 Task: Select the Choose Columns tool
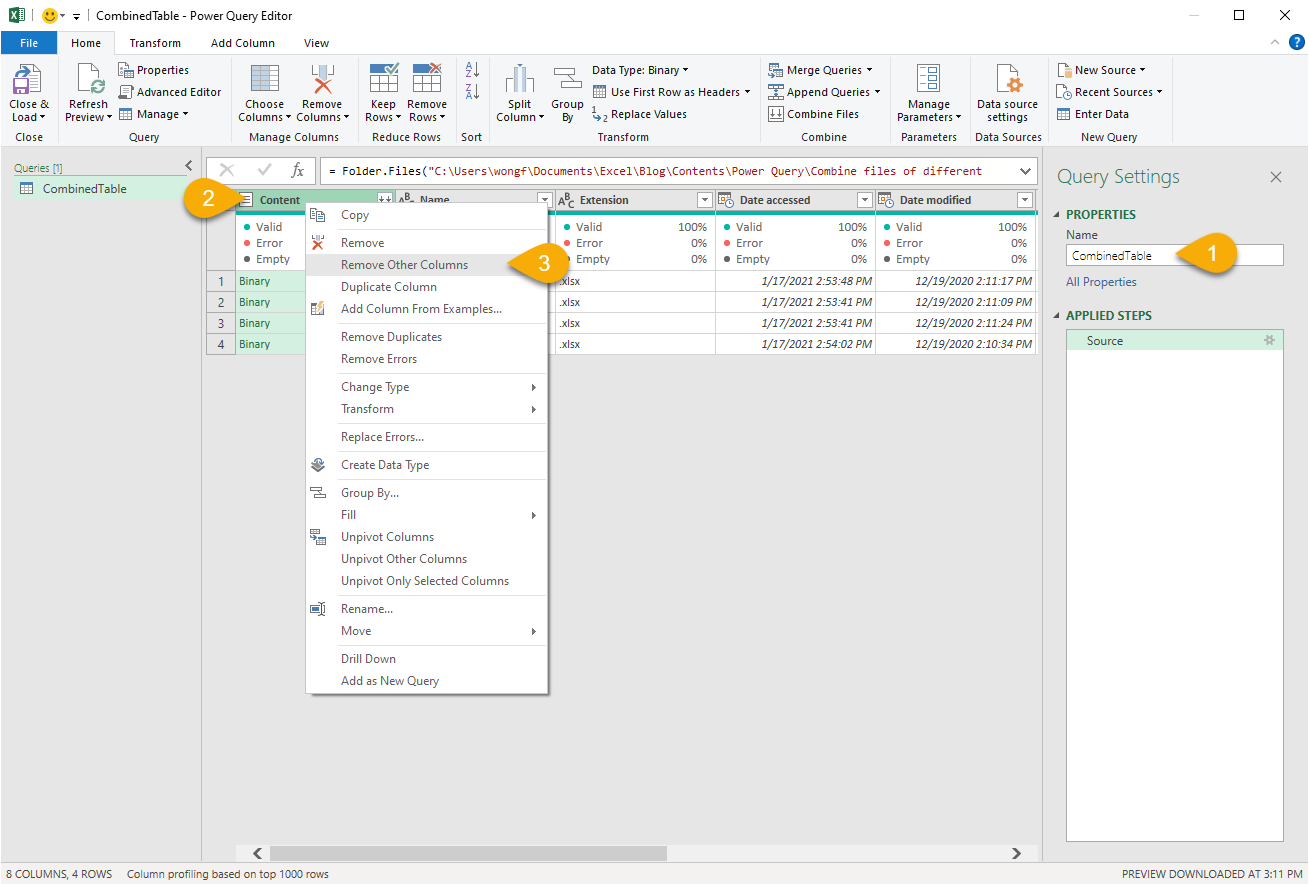[263, 91]
